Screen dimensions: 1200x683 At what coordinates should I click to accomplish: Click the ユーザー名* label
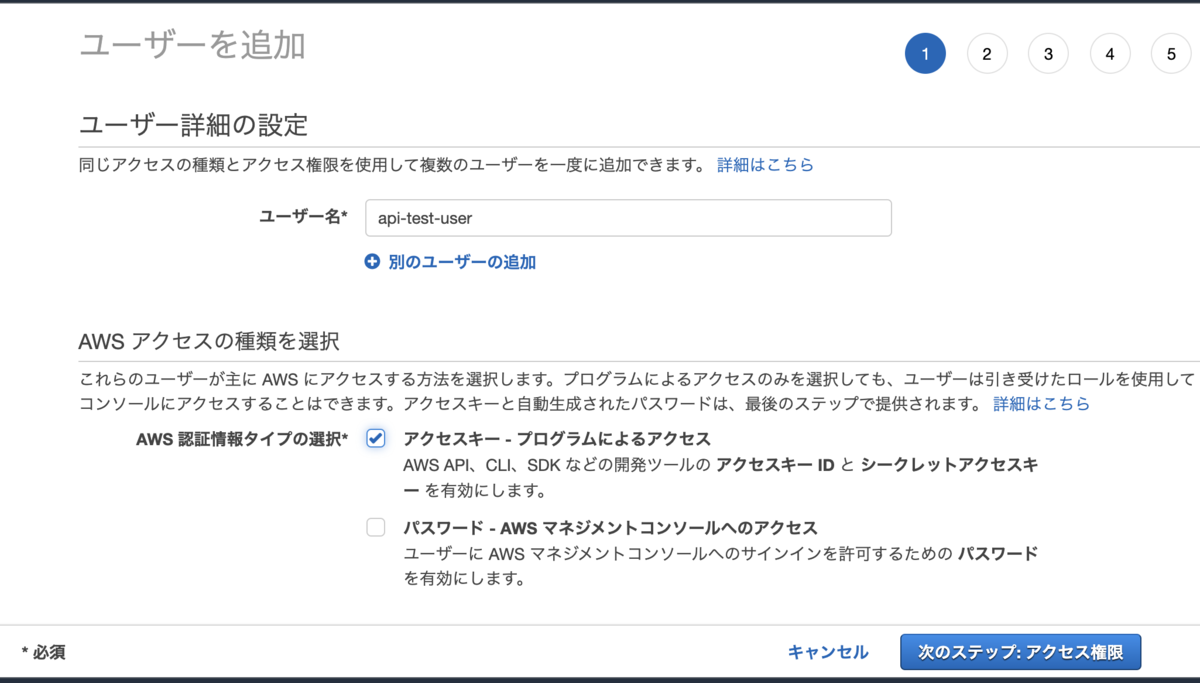click(x=303, y=217)
